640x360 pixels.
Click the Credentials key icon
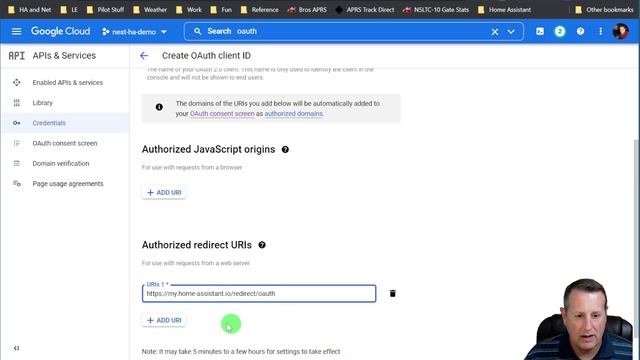[16, 123]
